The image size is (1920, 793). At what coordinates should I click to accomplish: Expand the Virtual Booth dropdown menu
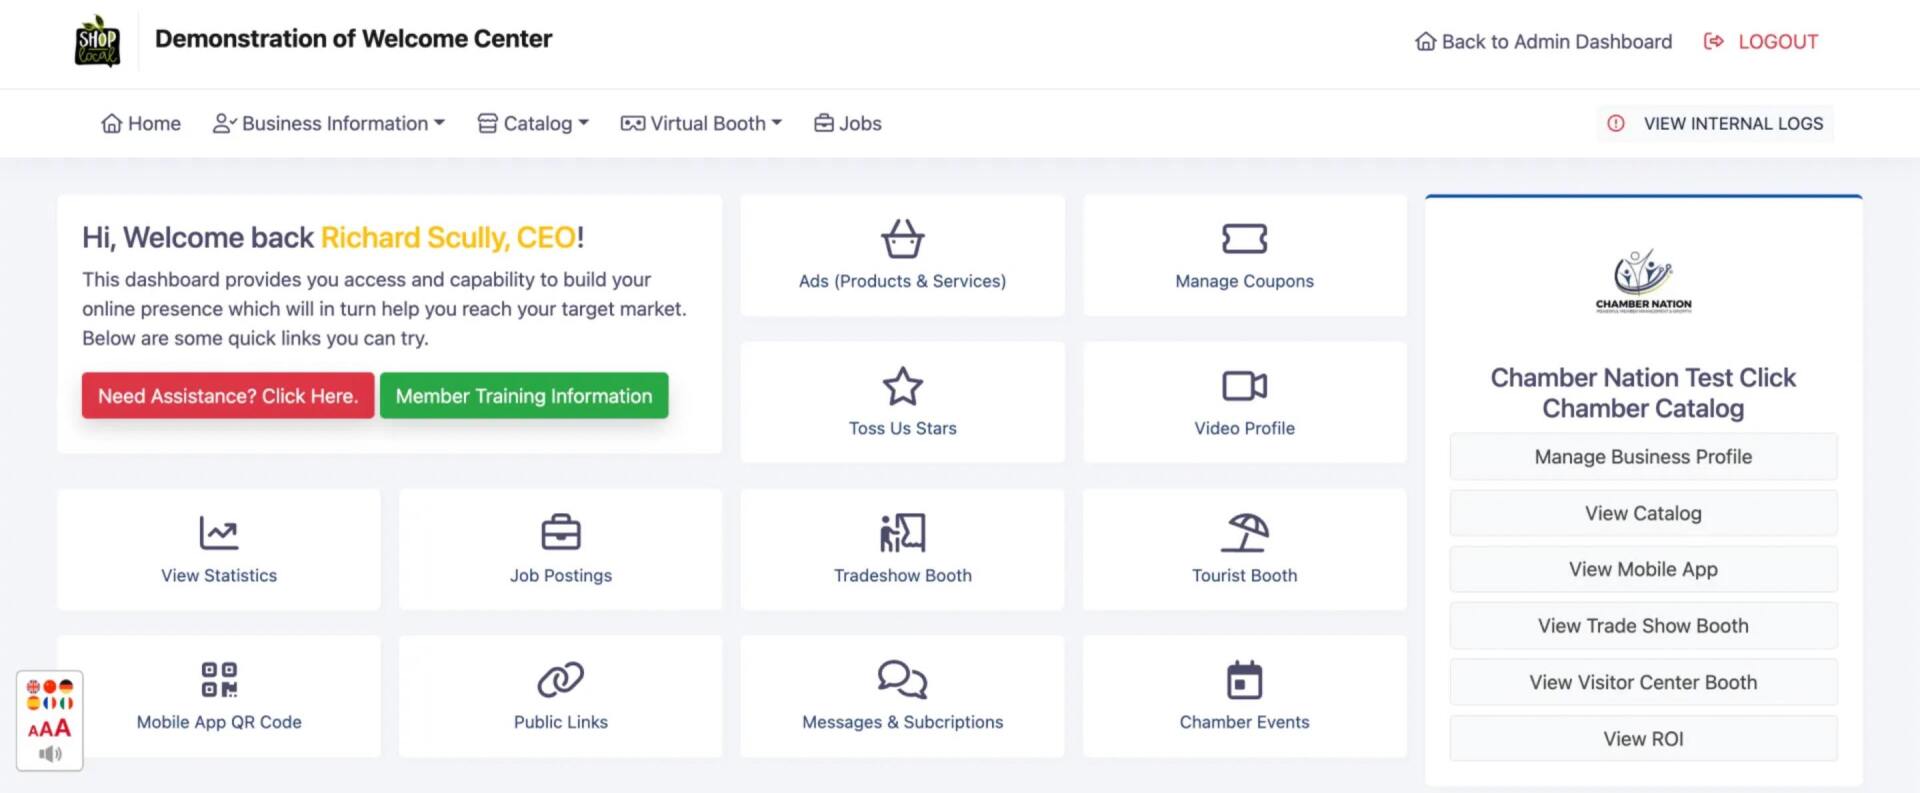pyautogui.click(x=701, y=123)
